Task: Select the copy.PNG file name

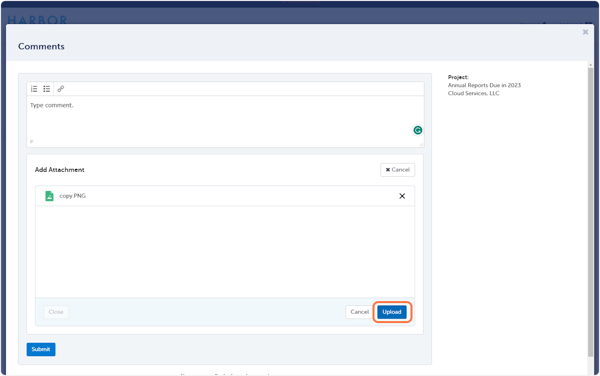Action: (72, 196)
